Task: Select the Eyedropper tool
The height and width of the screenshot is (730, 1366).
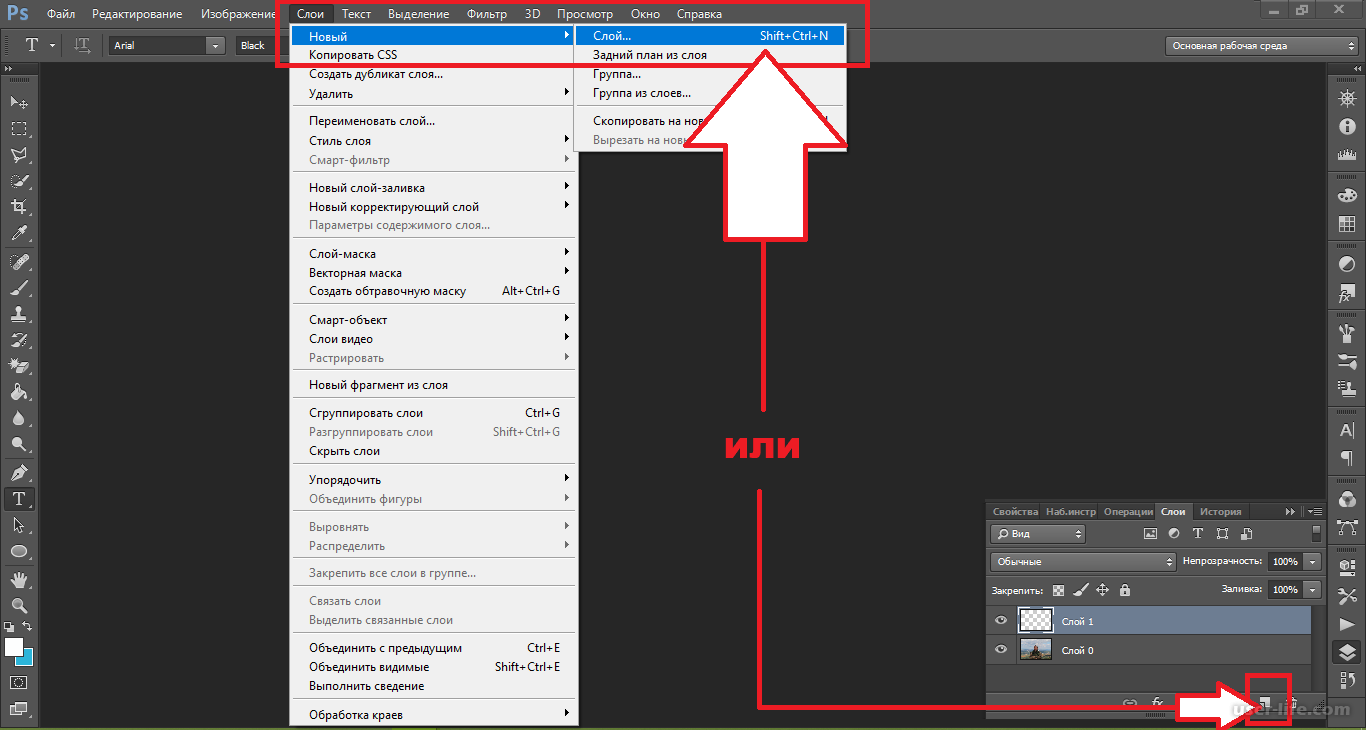Action: [19, 233]
